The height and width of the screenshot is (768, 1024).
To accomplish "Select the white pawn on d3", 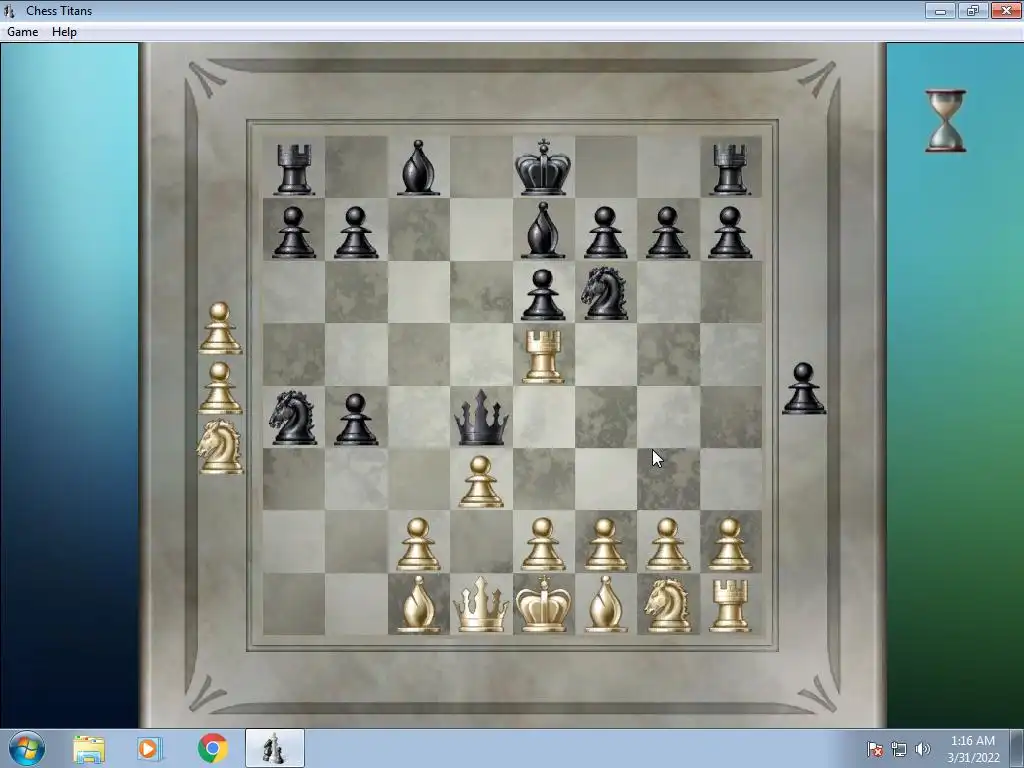I will pyautogui.click(x=481, y=482).
